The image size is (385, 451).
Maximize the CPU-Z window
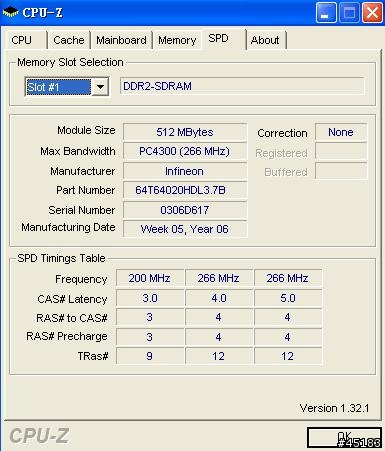(349, 13)
